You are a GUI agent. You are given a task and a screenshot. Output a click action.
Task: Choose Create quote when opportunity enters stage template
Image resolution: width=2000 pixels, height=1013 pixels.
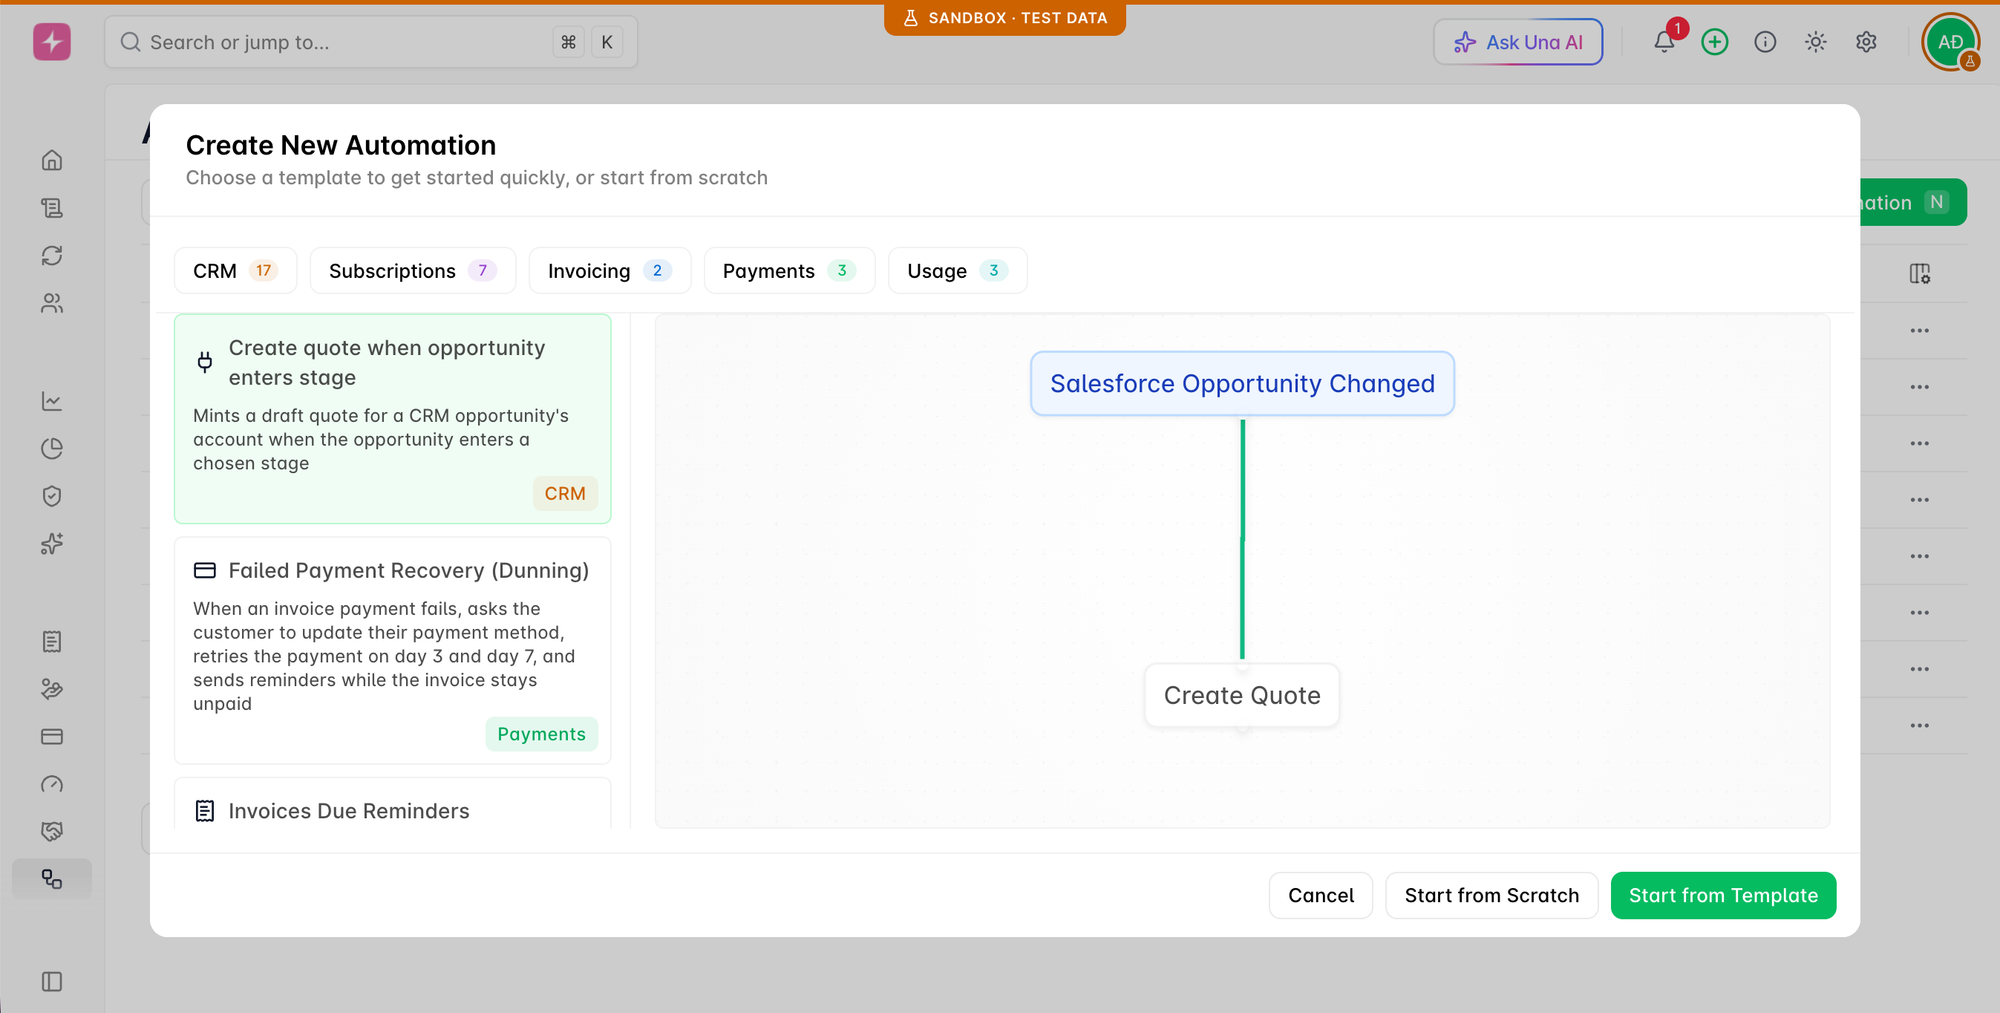(x=393, y=419)
